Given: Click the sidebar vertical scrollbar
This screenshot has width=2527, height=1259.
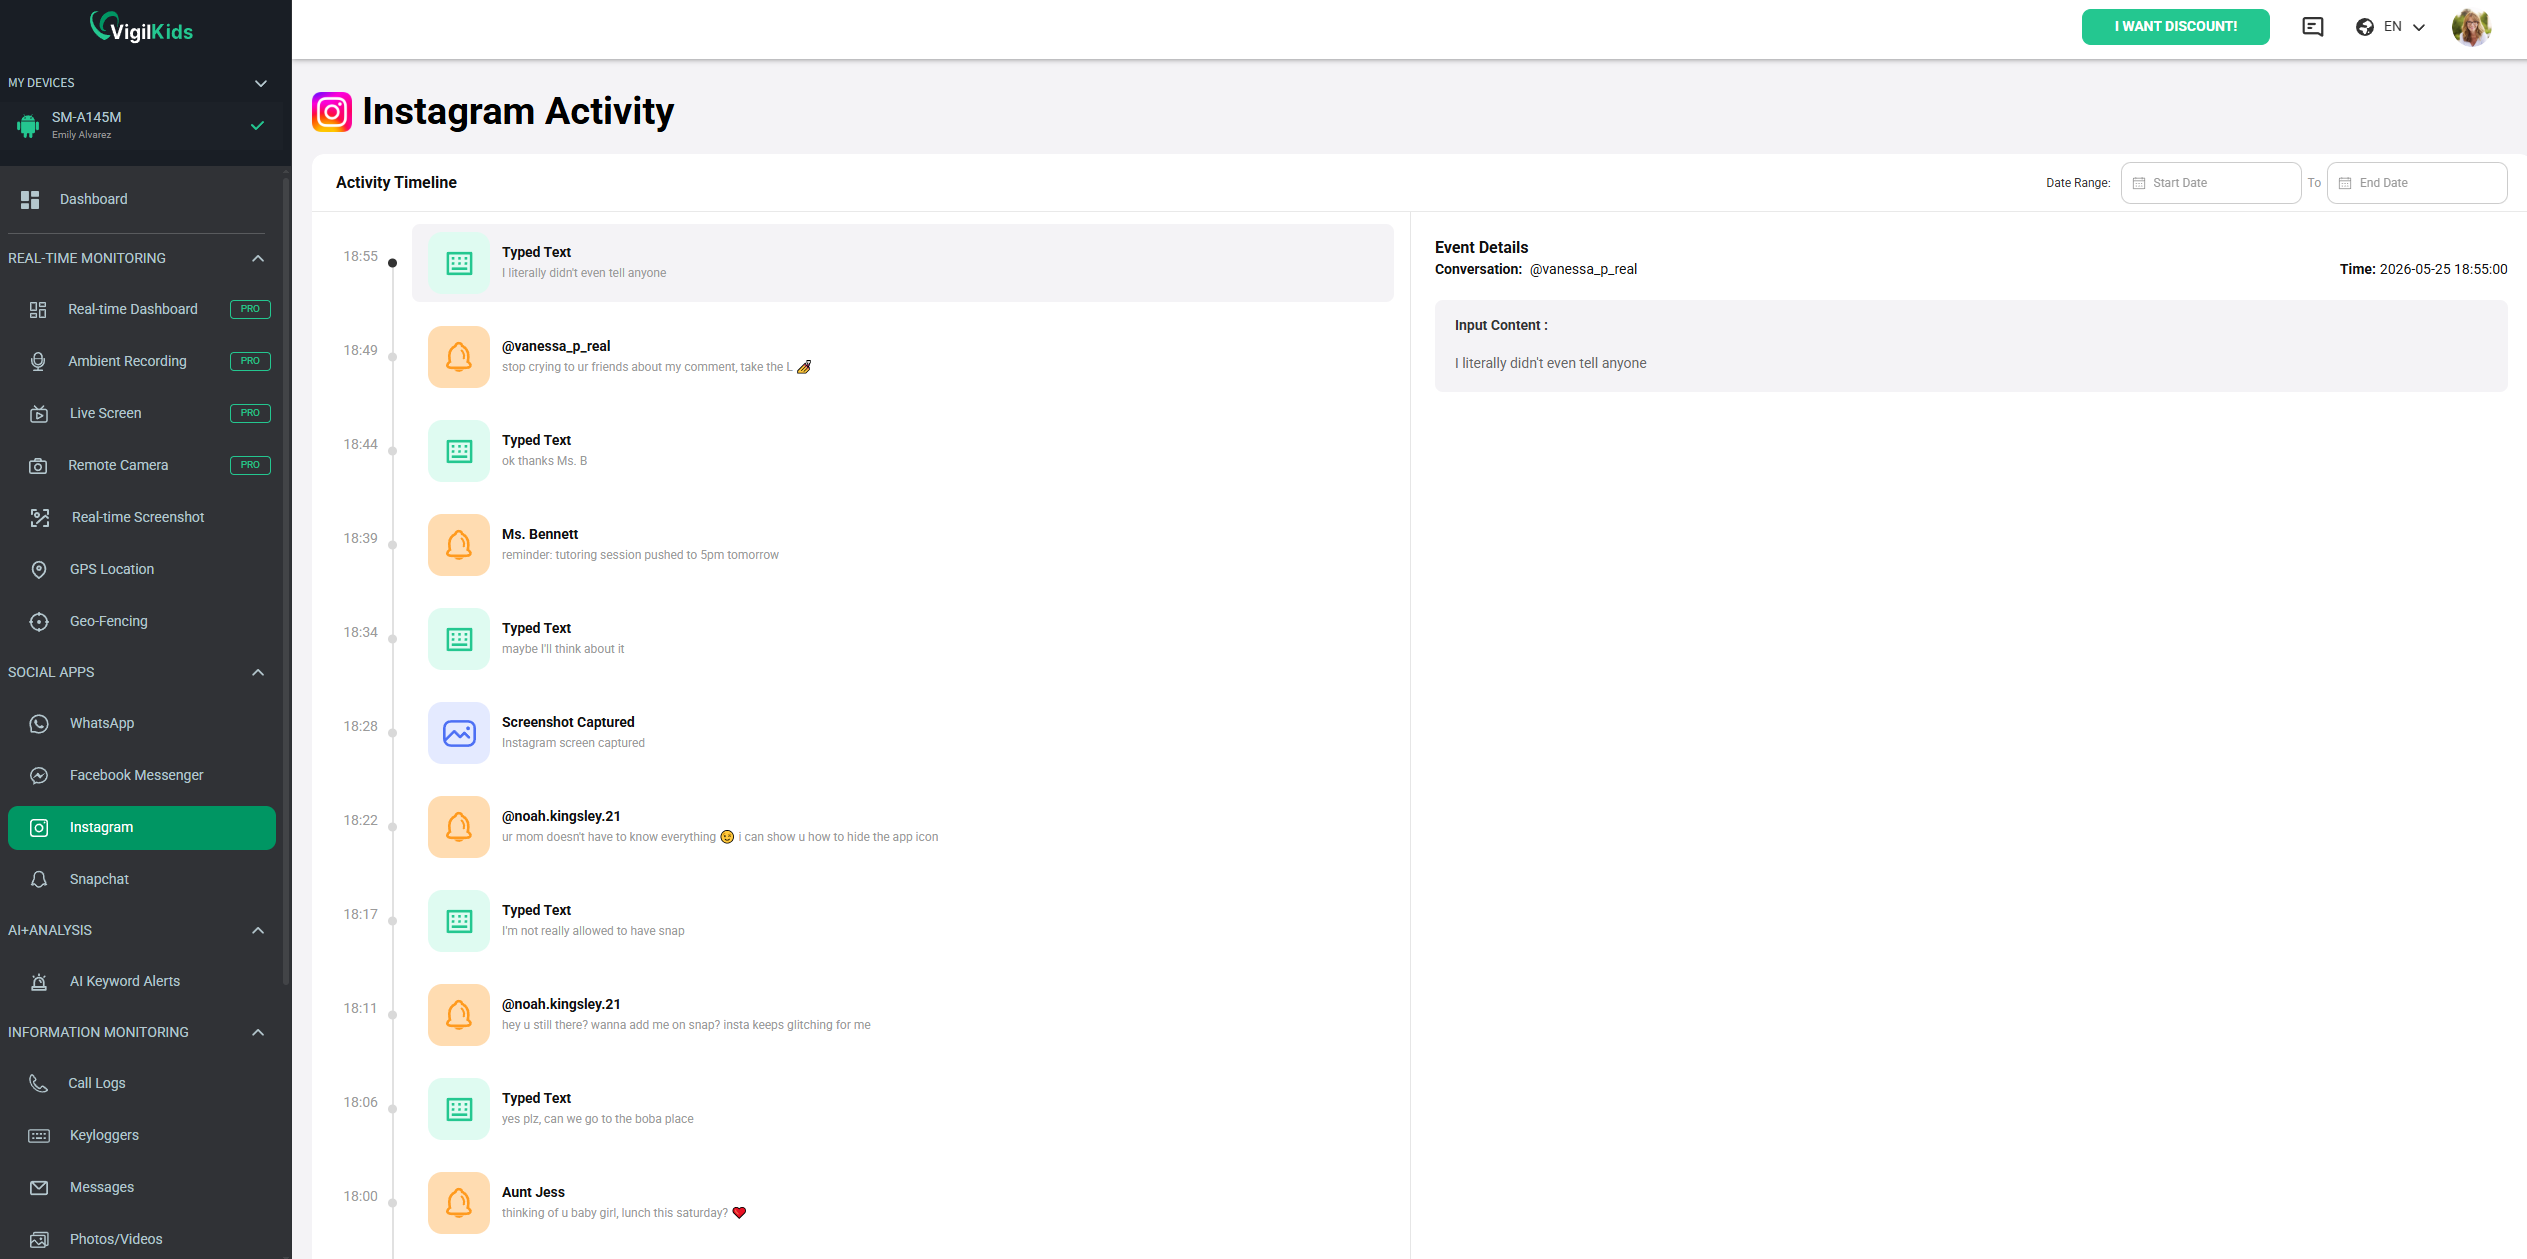Looking at the screenshot, I should 286,580.
